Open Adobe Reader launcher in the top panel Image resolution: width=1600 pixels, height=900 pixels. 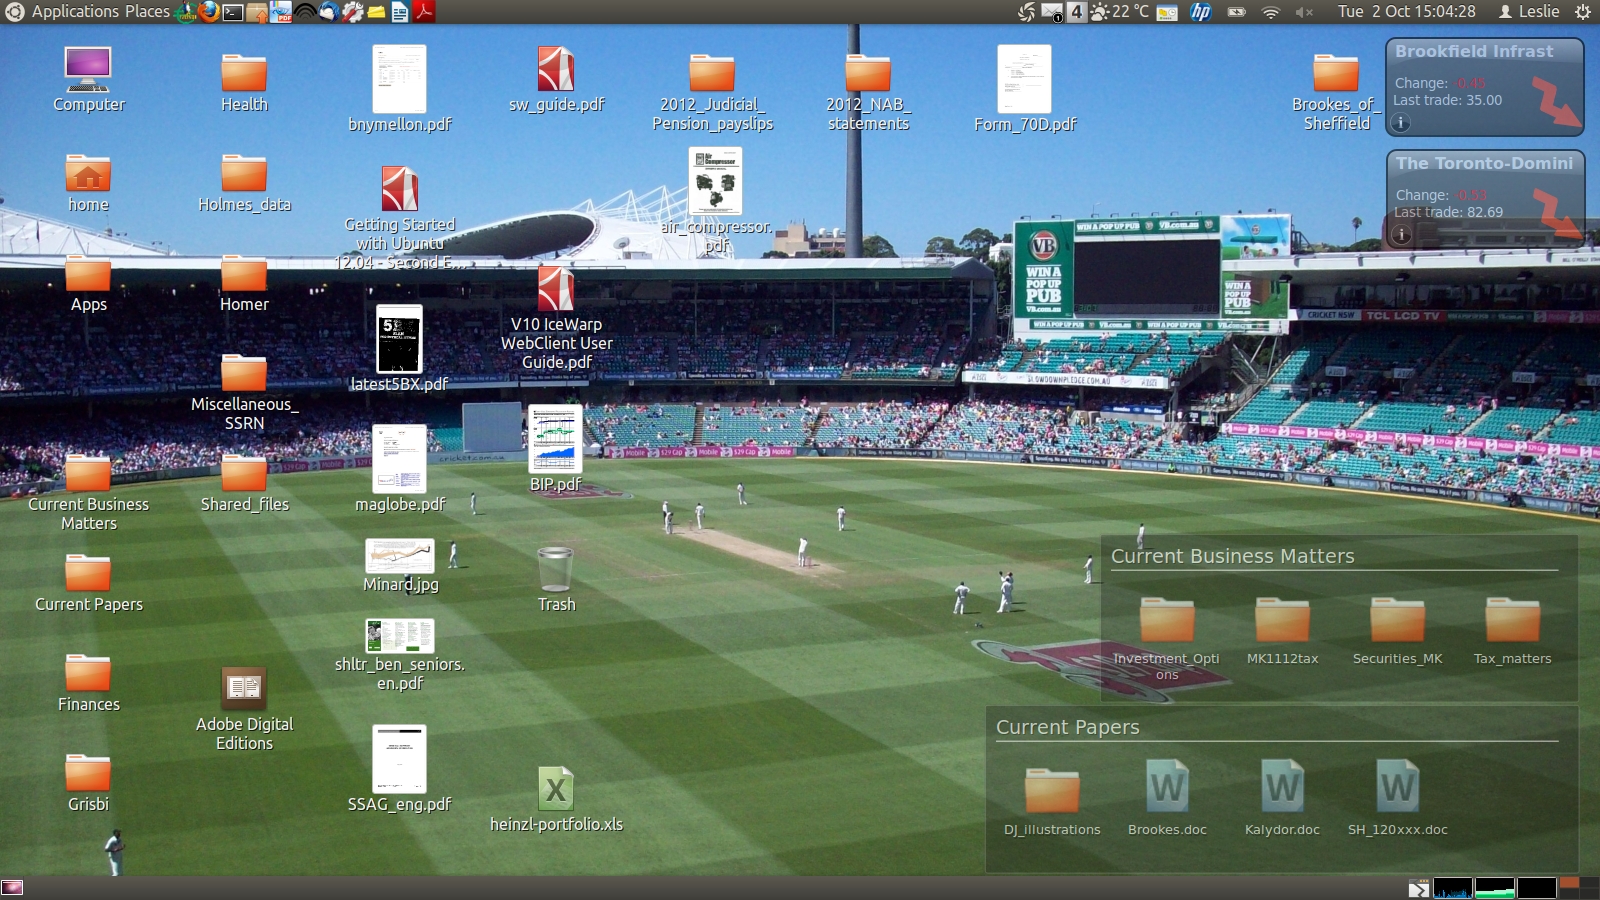point(425,12)
